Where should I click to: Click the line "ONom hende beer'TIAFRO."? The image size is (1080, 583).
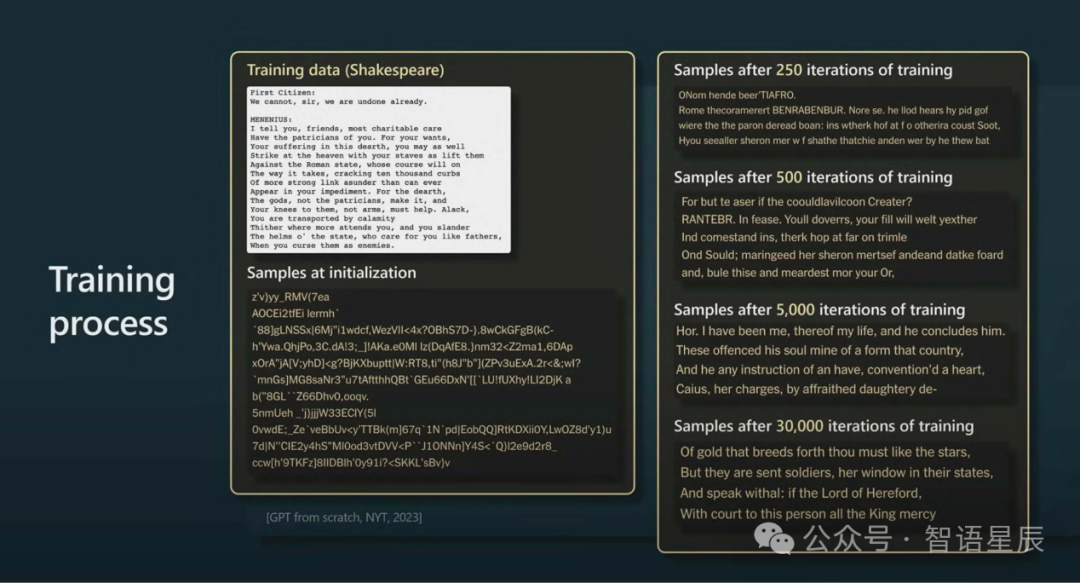tap(737, 95)
